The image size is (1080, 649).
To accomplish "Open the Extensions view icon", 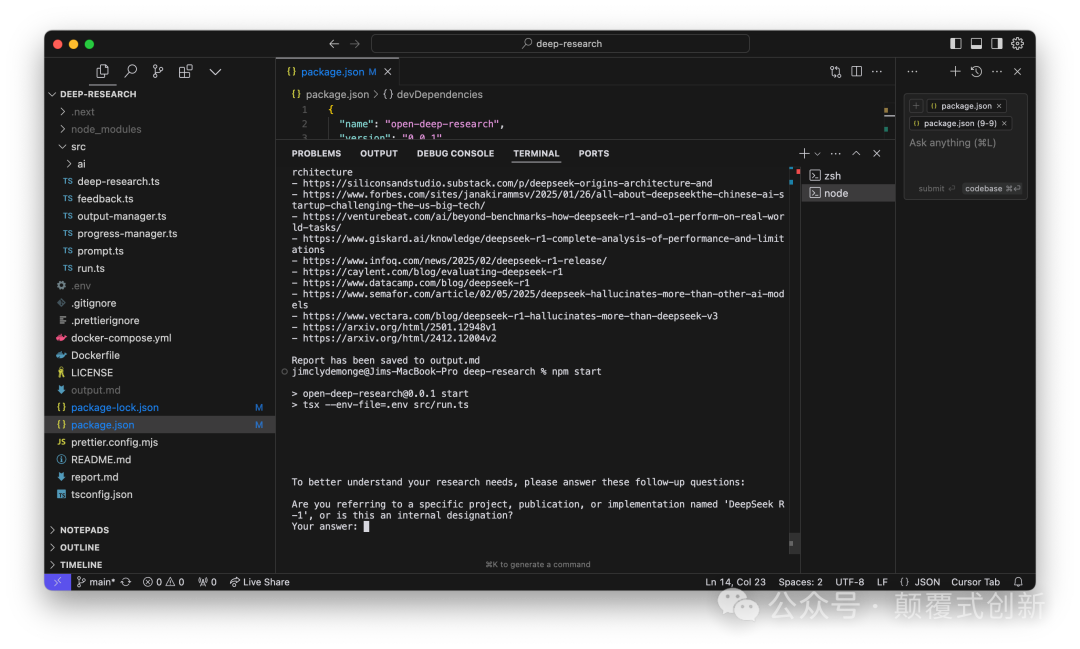I will coord(185,71).
